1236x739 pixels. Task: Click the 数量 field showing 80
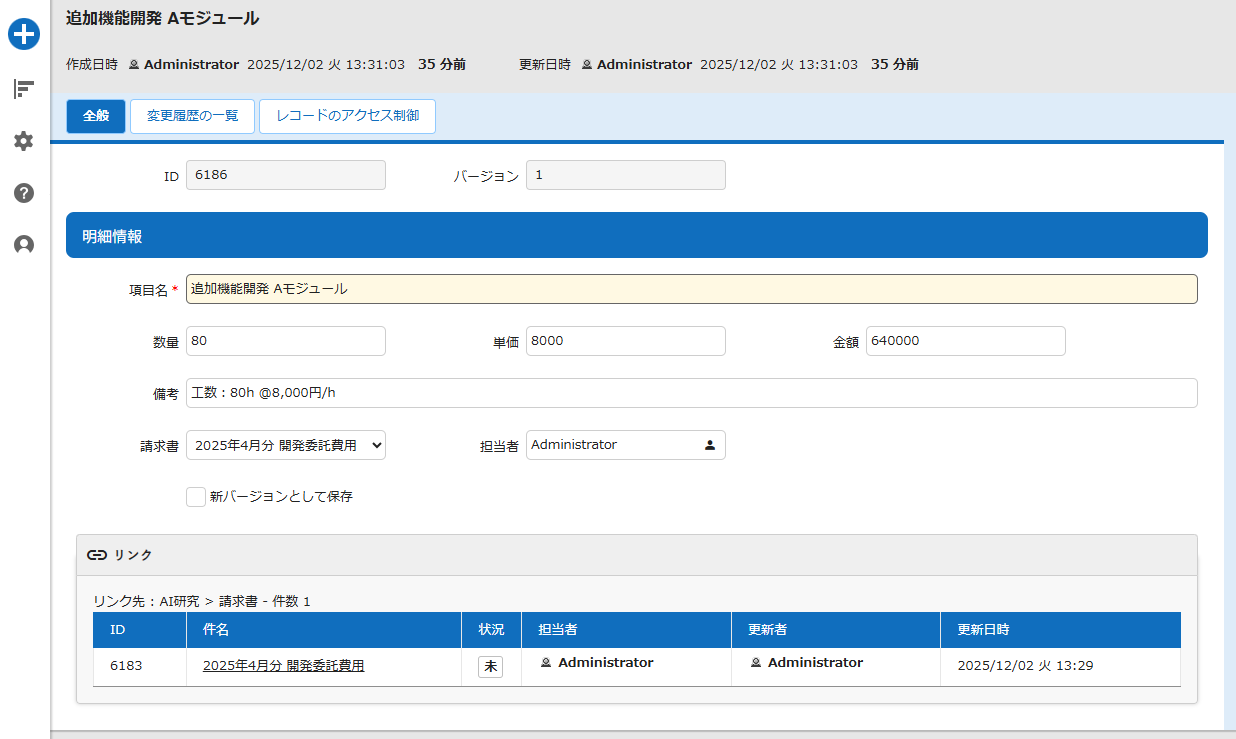[286, 341]
